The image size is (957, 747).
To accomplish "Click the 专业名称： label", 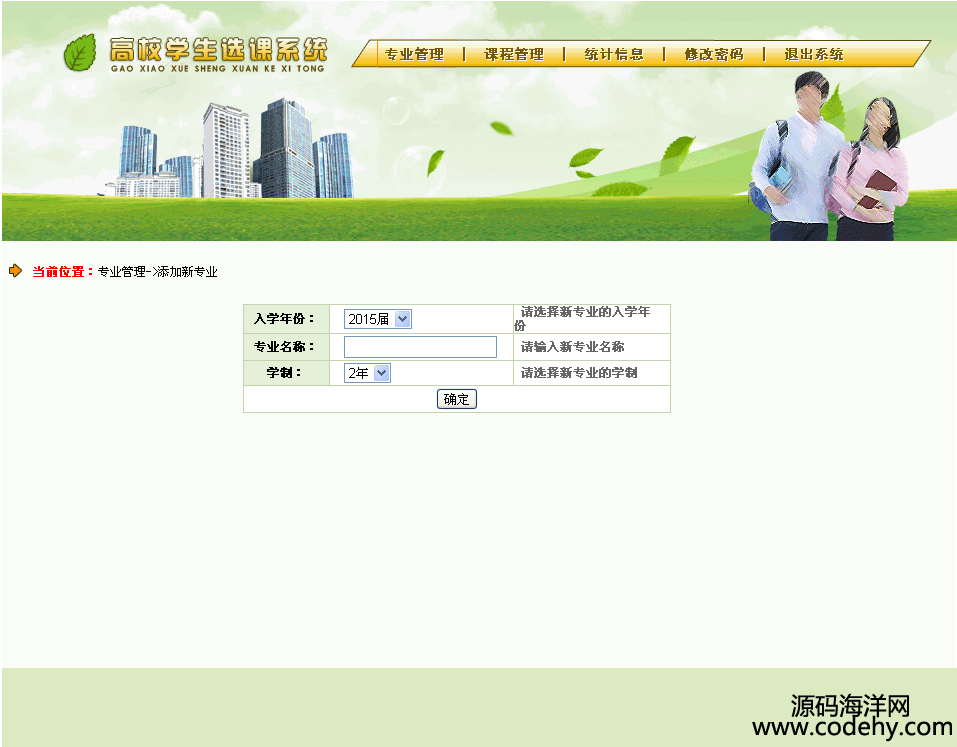I will pos(284,347).
